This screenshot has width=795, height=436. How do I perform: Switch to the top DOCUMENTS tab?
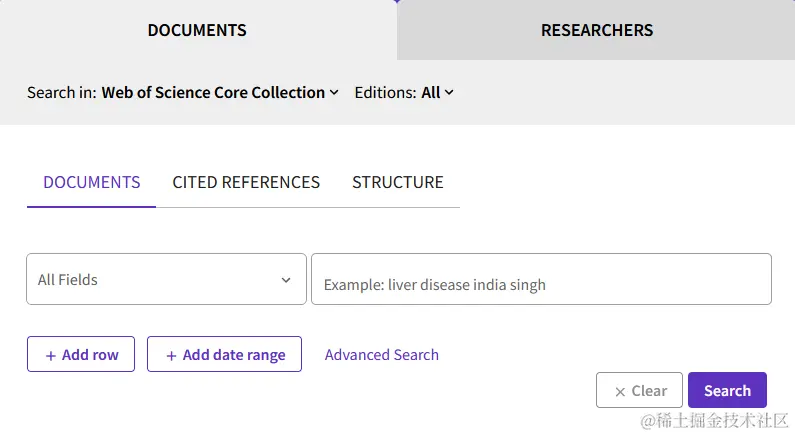[197, 30]
